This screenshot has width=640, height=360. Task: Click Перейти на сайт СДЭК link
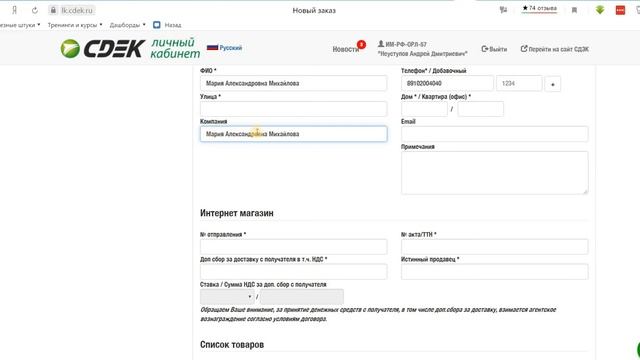point(554,49)
